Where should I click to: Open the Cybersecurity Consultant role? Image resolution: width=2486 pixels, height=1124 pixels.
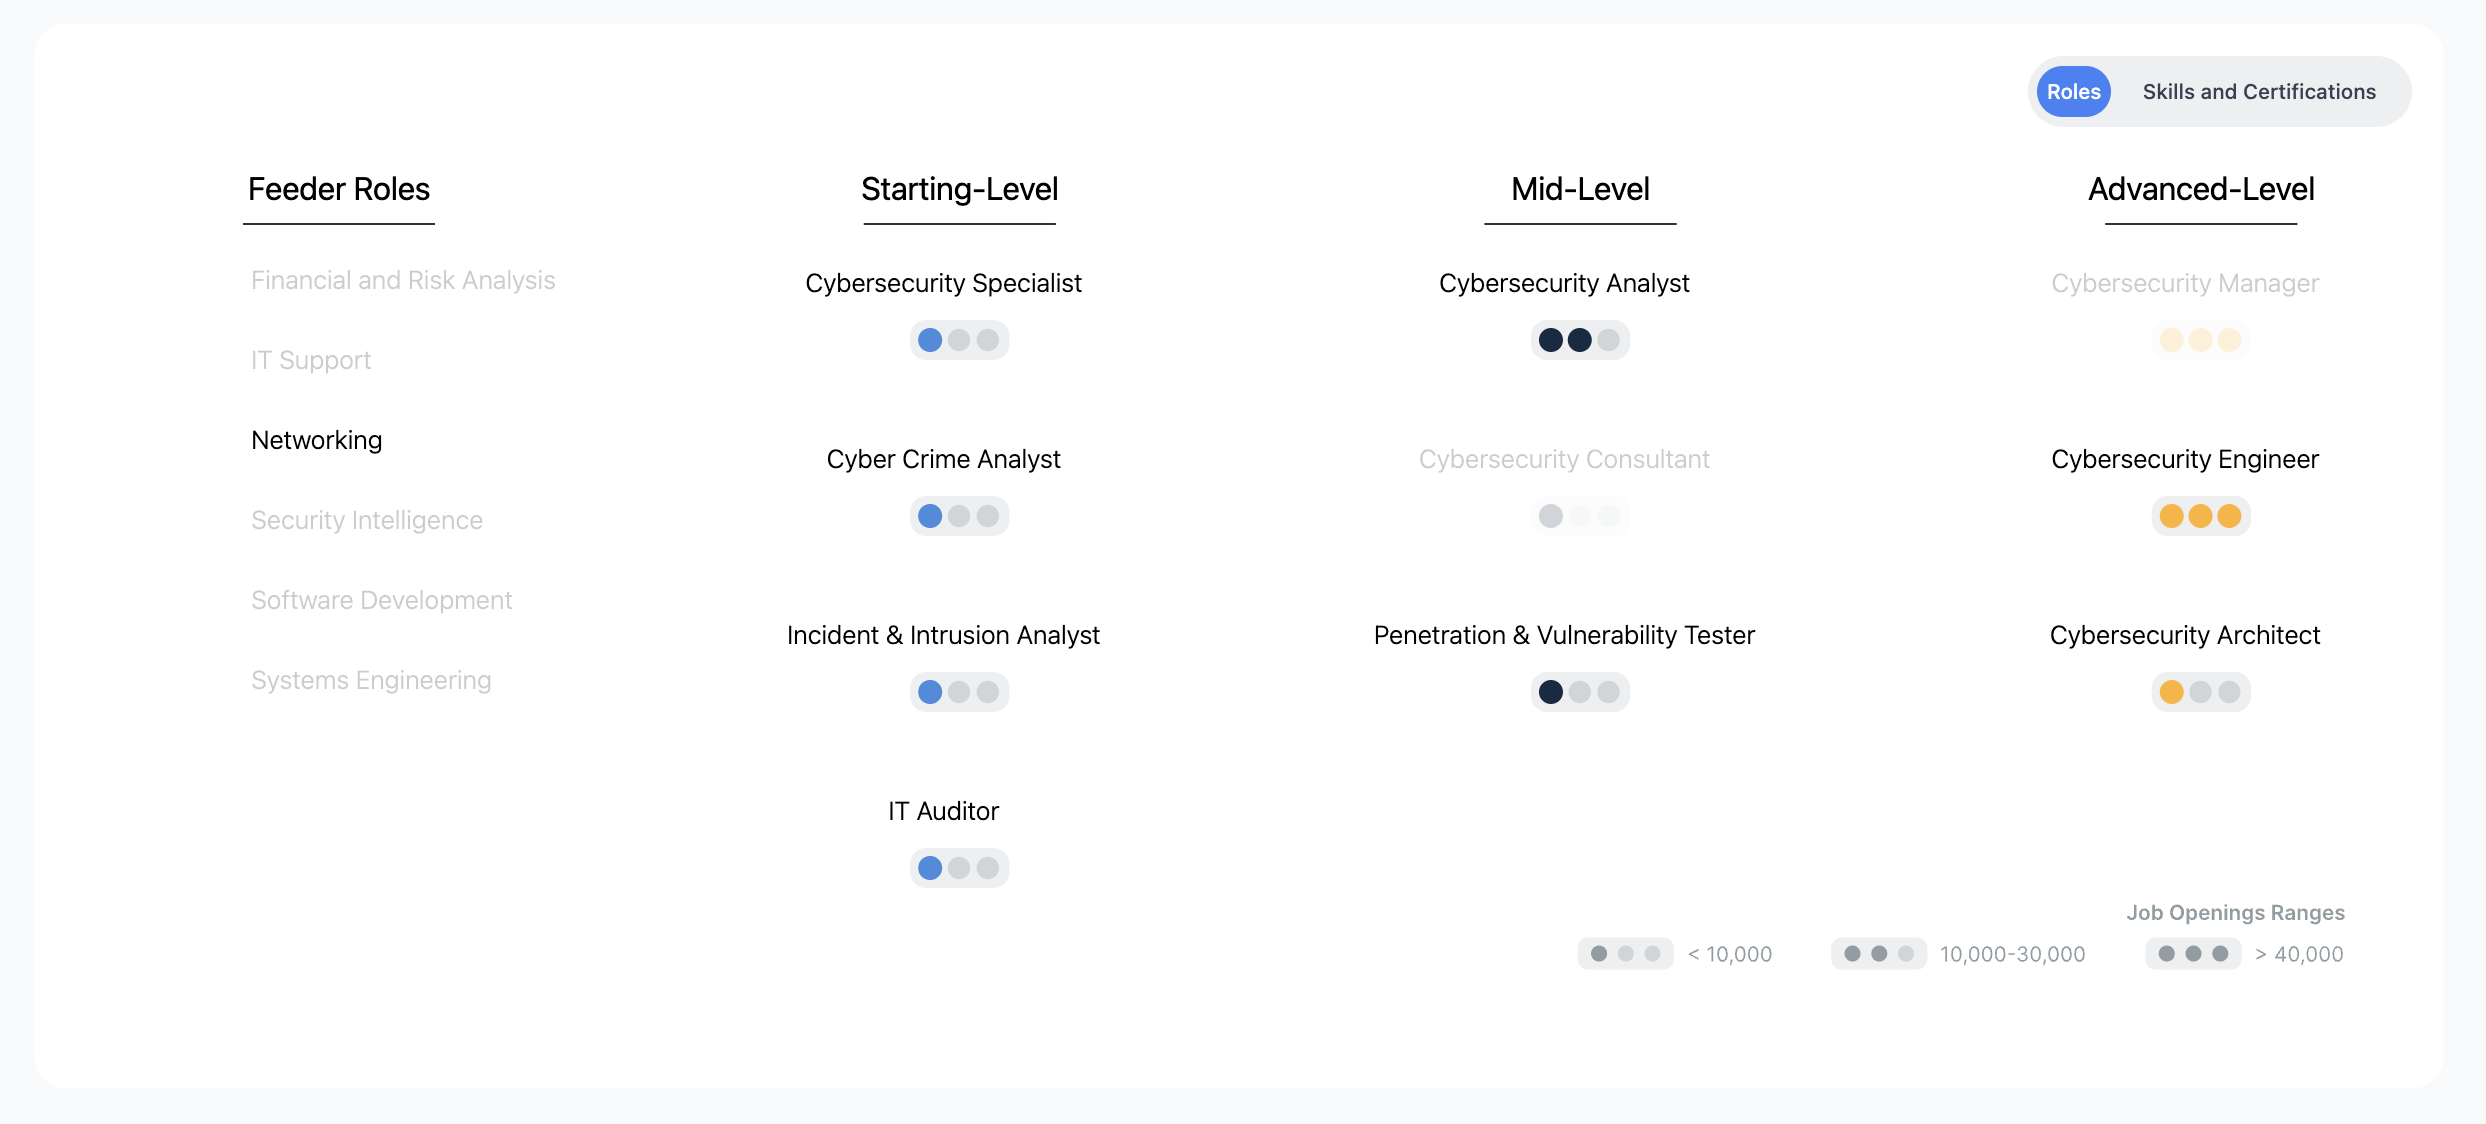tap(1564, 460)
